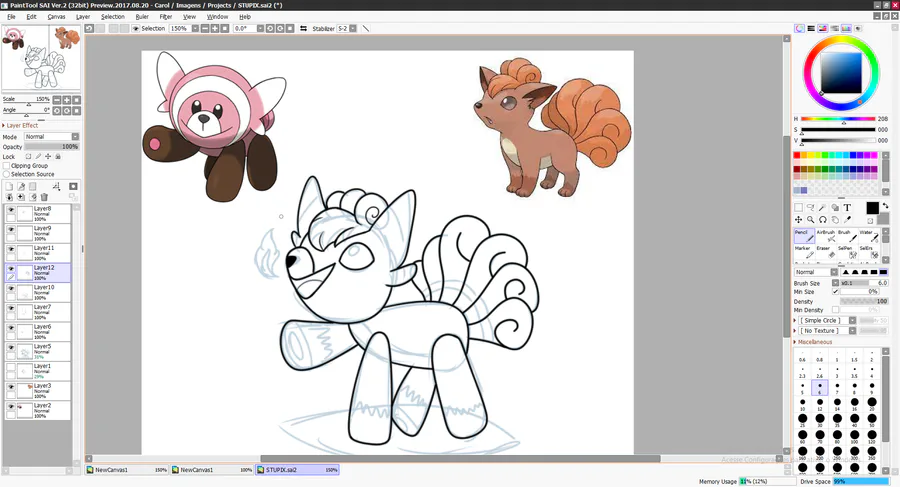The height and width of the screenshot is (487, 900).
Task: Toggle visibility of Layer12
Action: (11, 269)
